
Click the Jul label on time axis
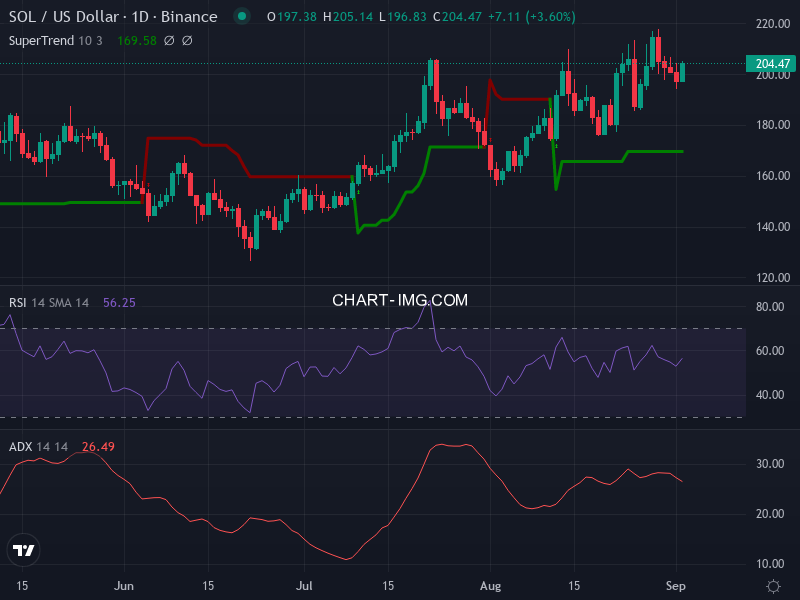click(x=304, y=584)
